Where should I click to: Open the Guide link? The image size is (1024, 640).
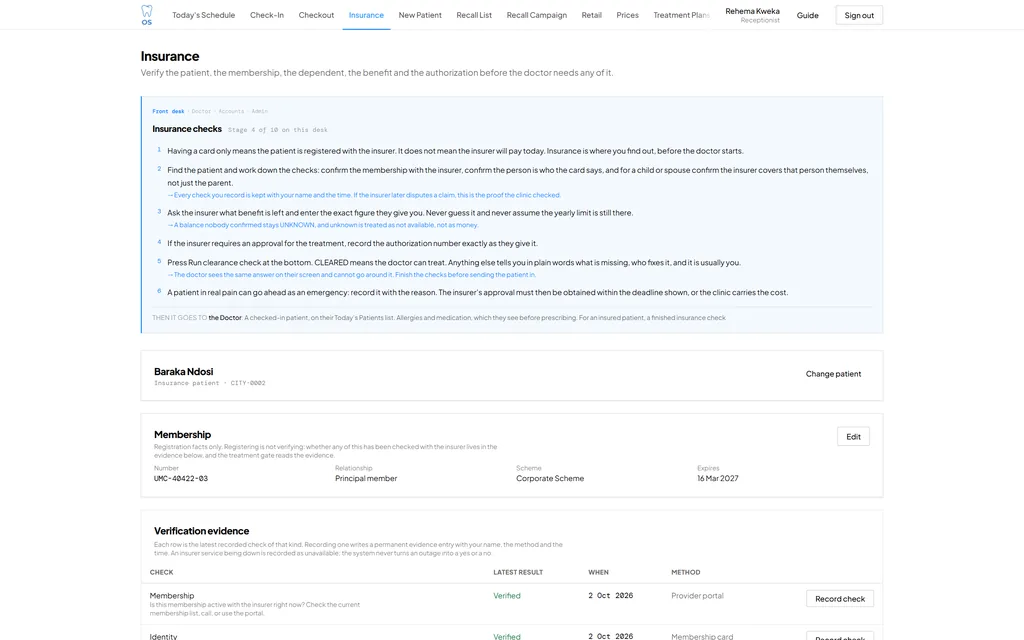(x=807, y=15)
